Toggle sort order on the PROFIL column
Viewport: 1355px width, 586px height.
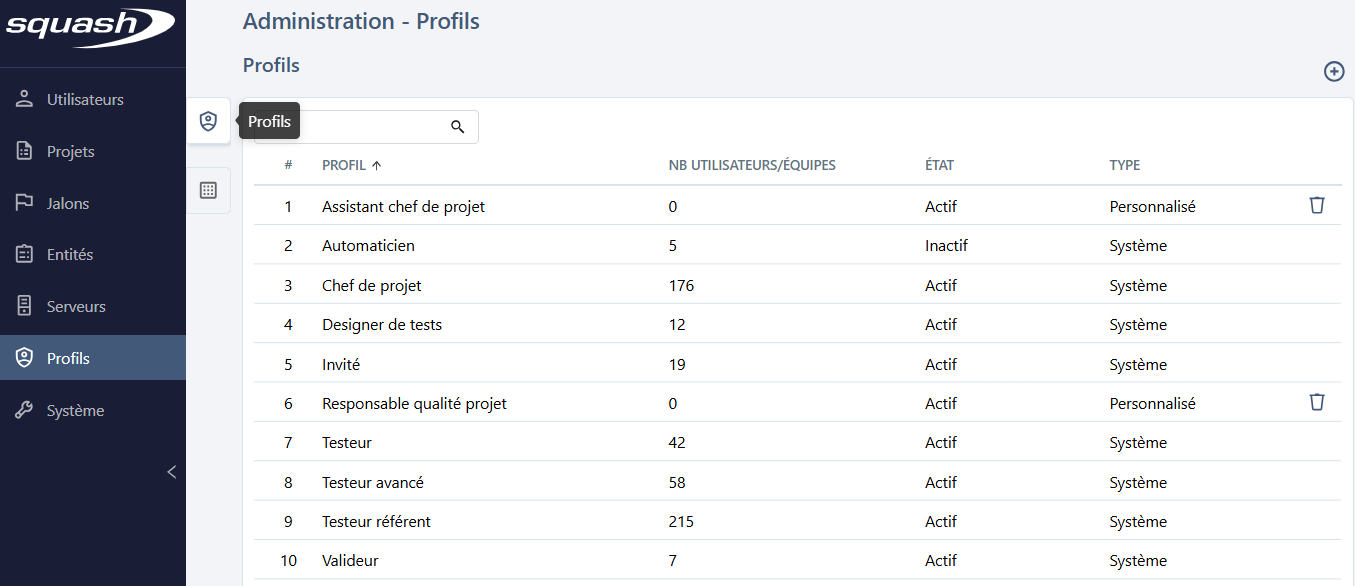pos(345,165)
